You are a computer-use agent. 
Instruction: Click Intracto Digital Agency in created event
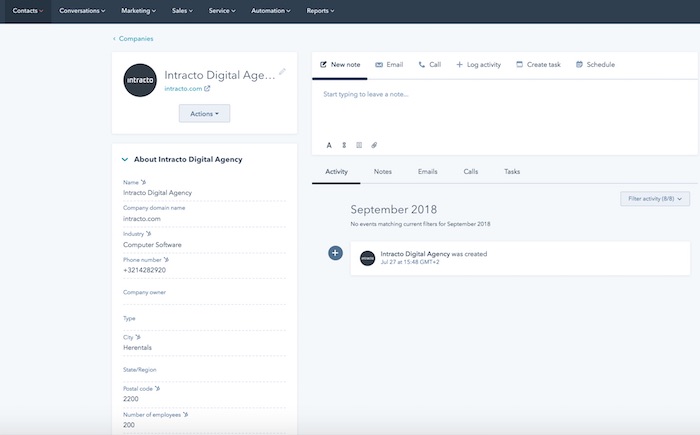(x=415, y=254)
